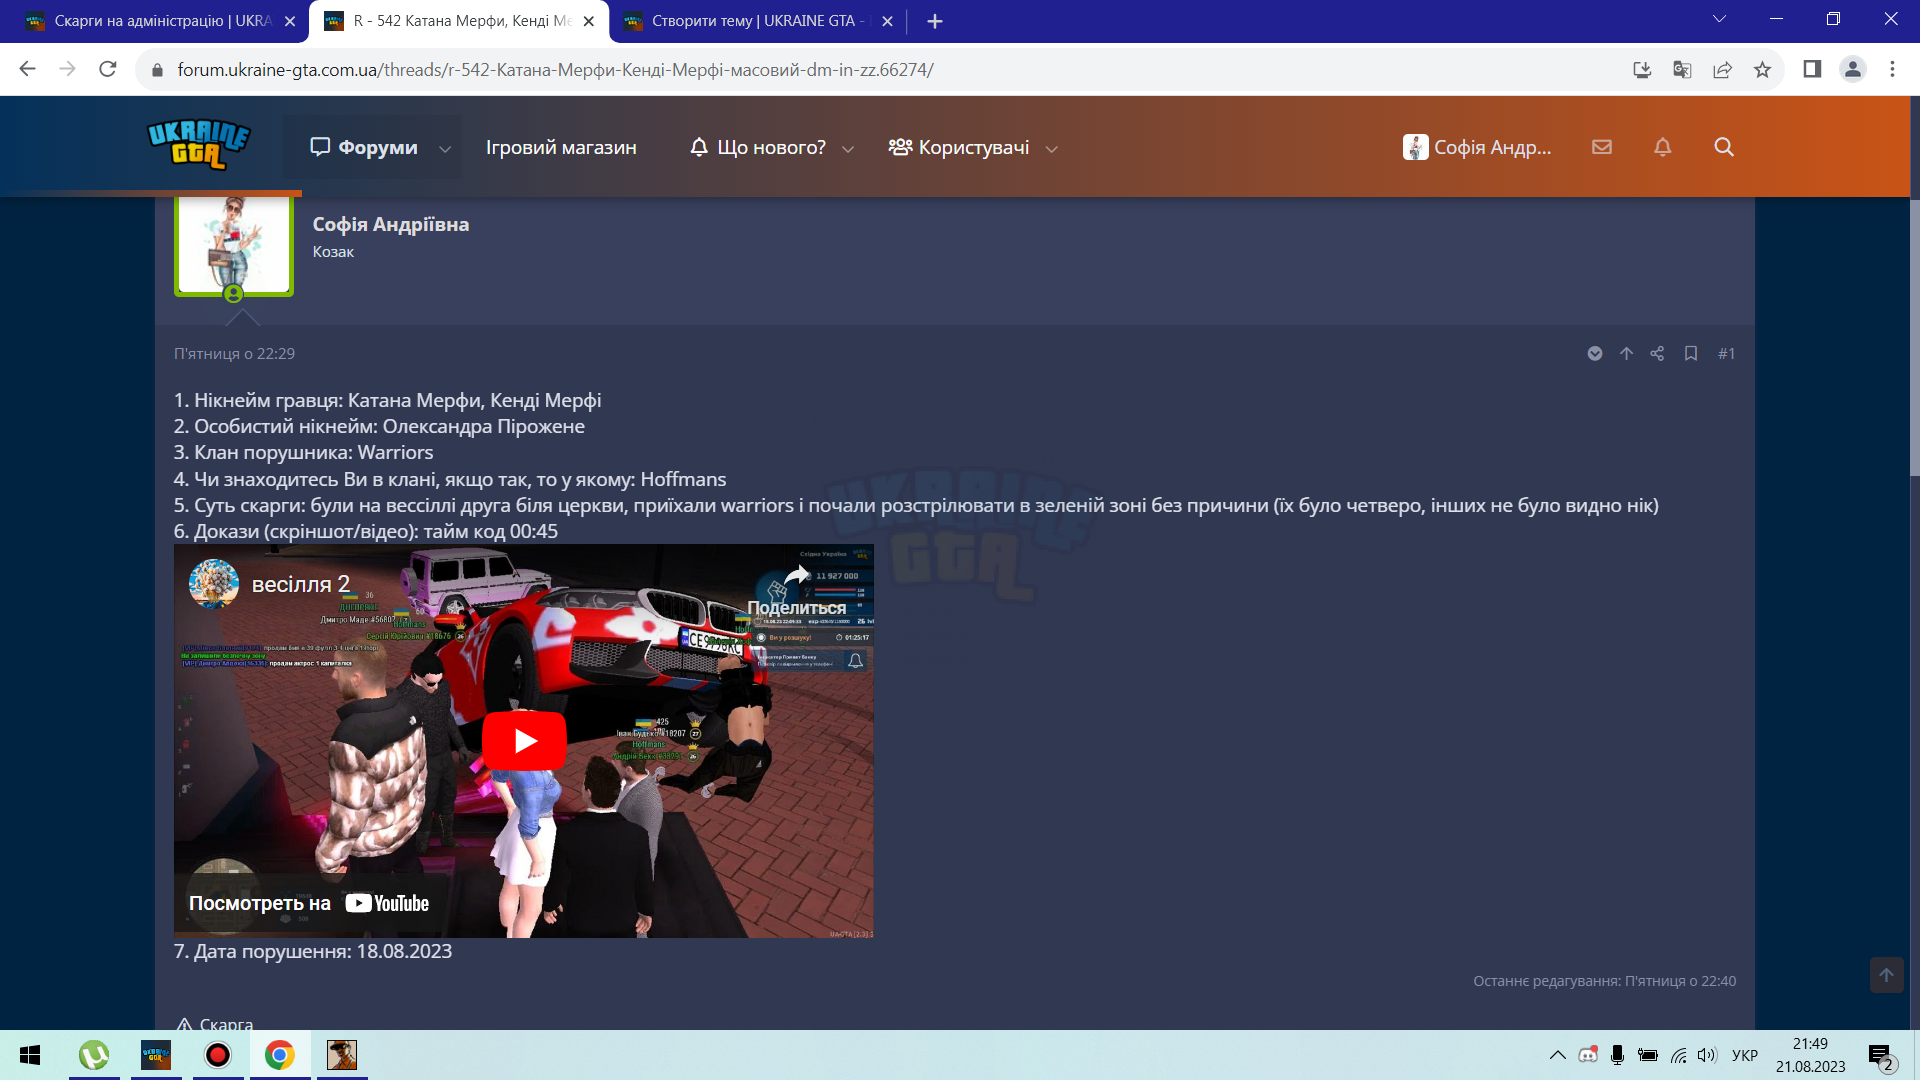This screenshot has width=1920, height=1080.
Task: Open the volume control in system tray
Action: 1707,1055
